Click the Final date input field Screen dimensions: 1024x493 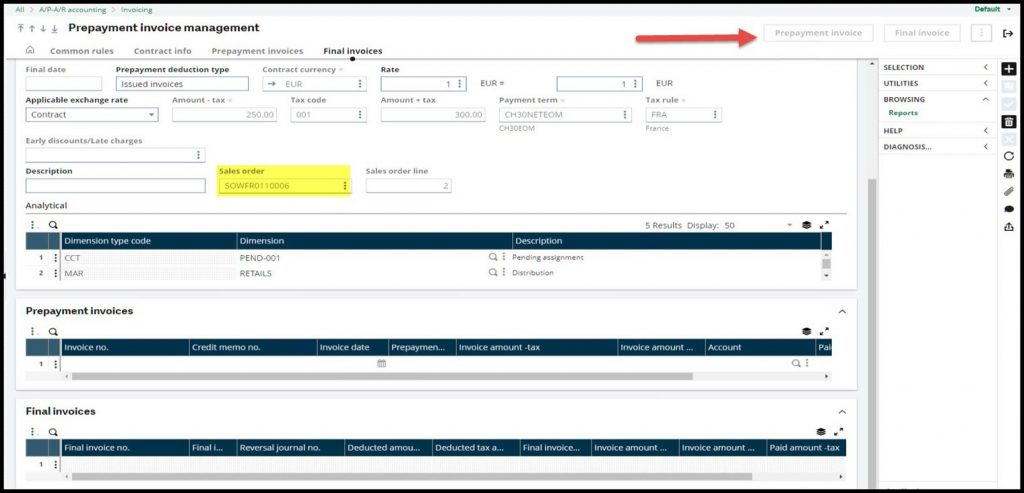pyautogui.click(x=64, y=84)
